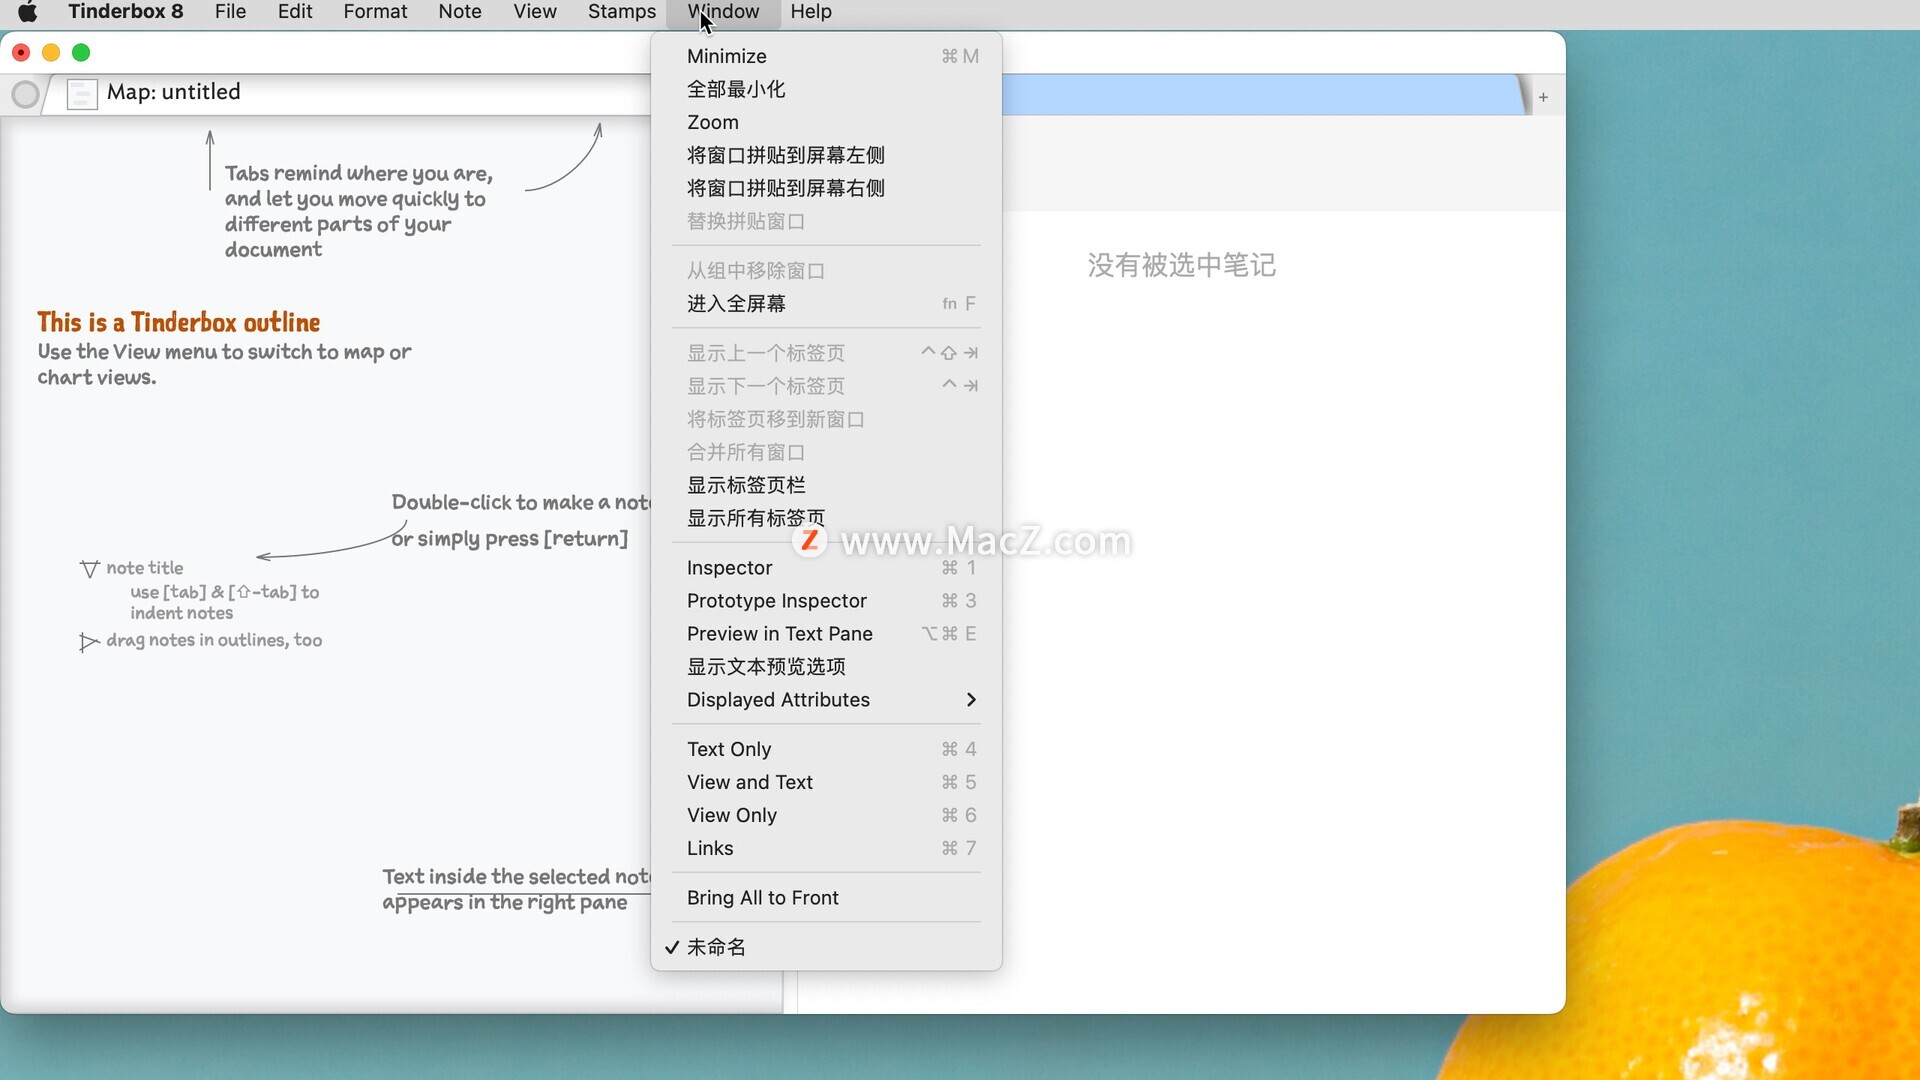This screenshot has width=1920, height=1080.
Task: Close the Window menu in menu bar
Action: click(723, 12)
